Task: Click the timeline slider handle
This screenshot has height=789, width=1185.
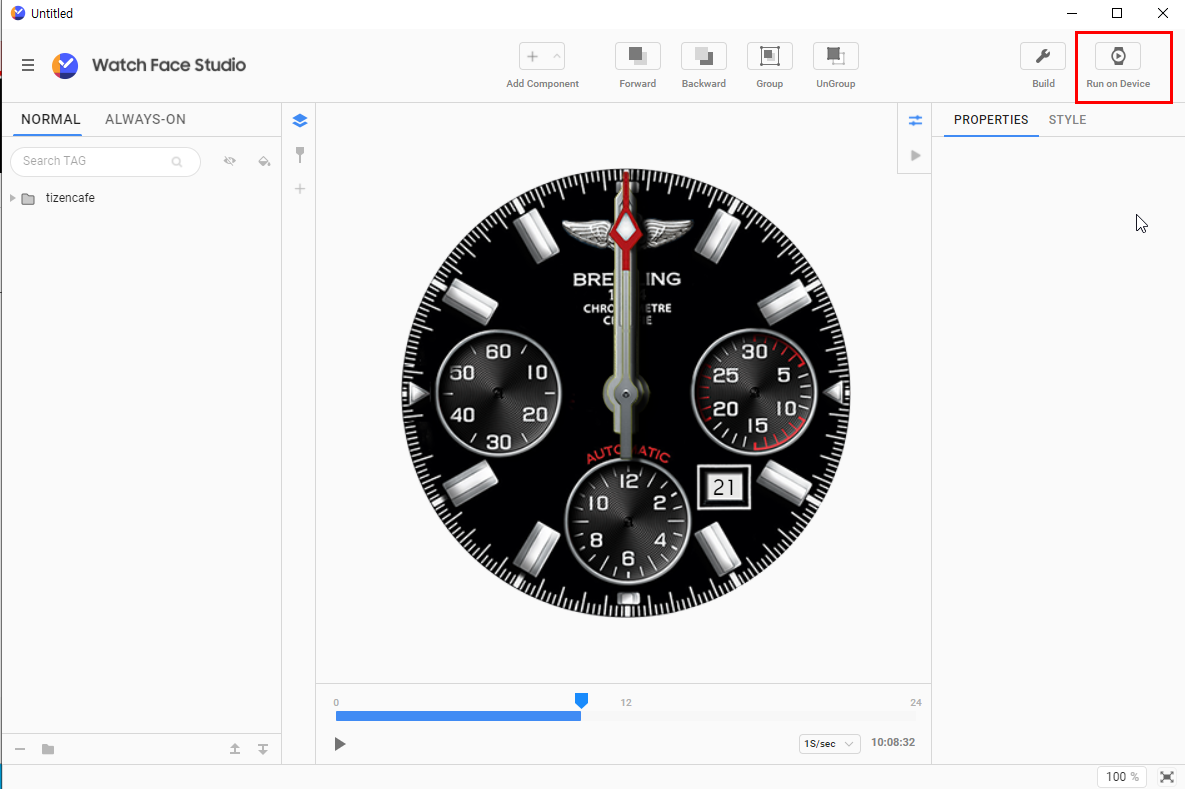Action: 581,701
